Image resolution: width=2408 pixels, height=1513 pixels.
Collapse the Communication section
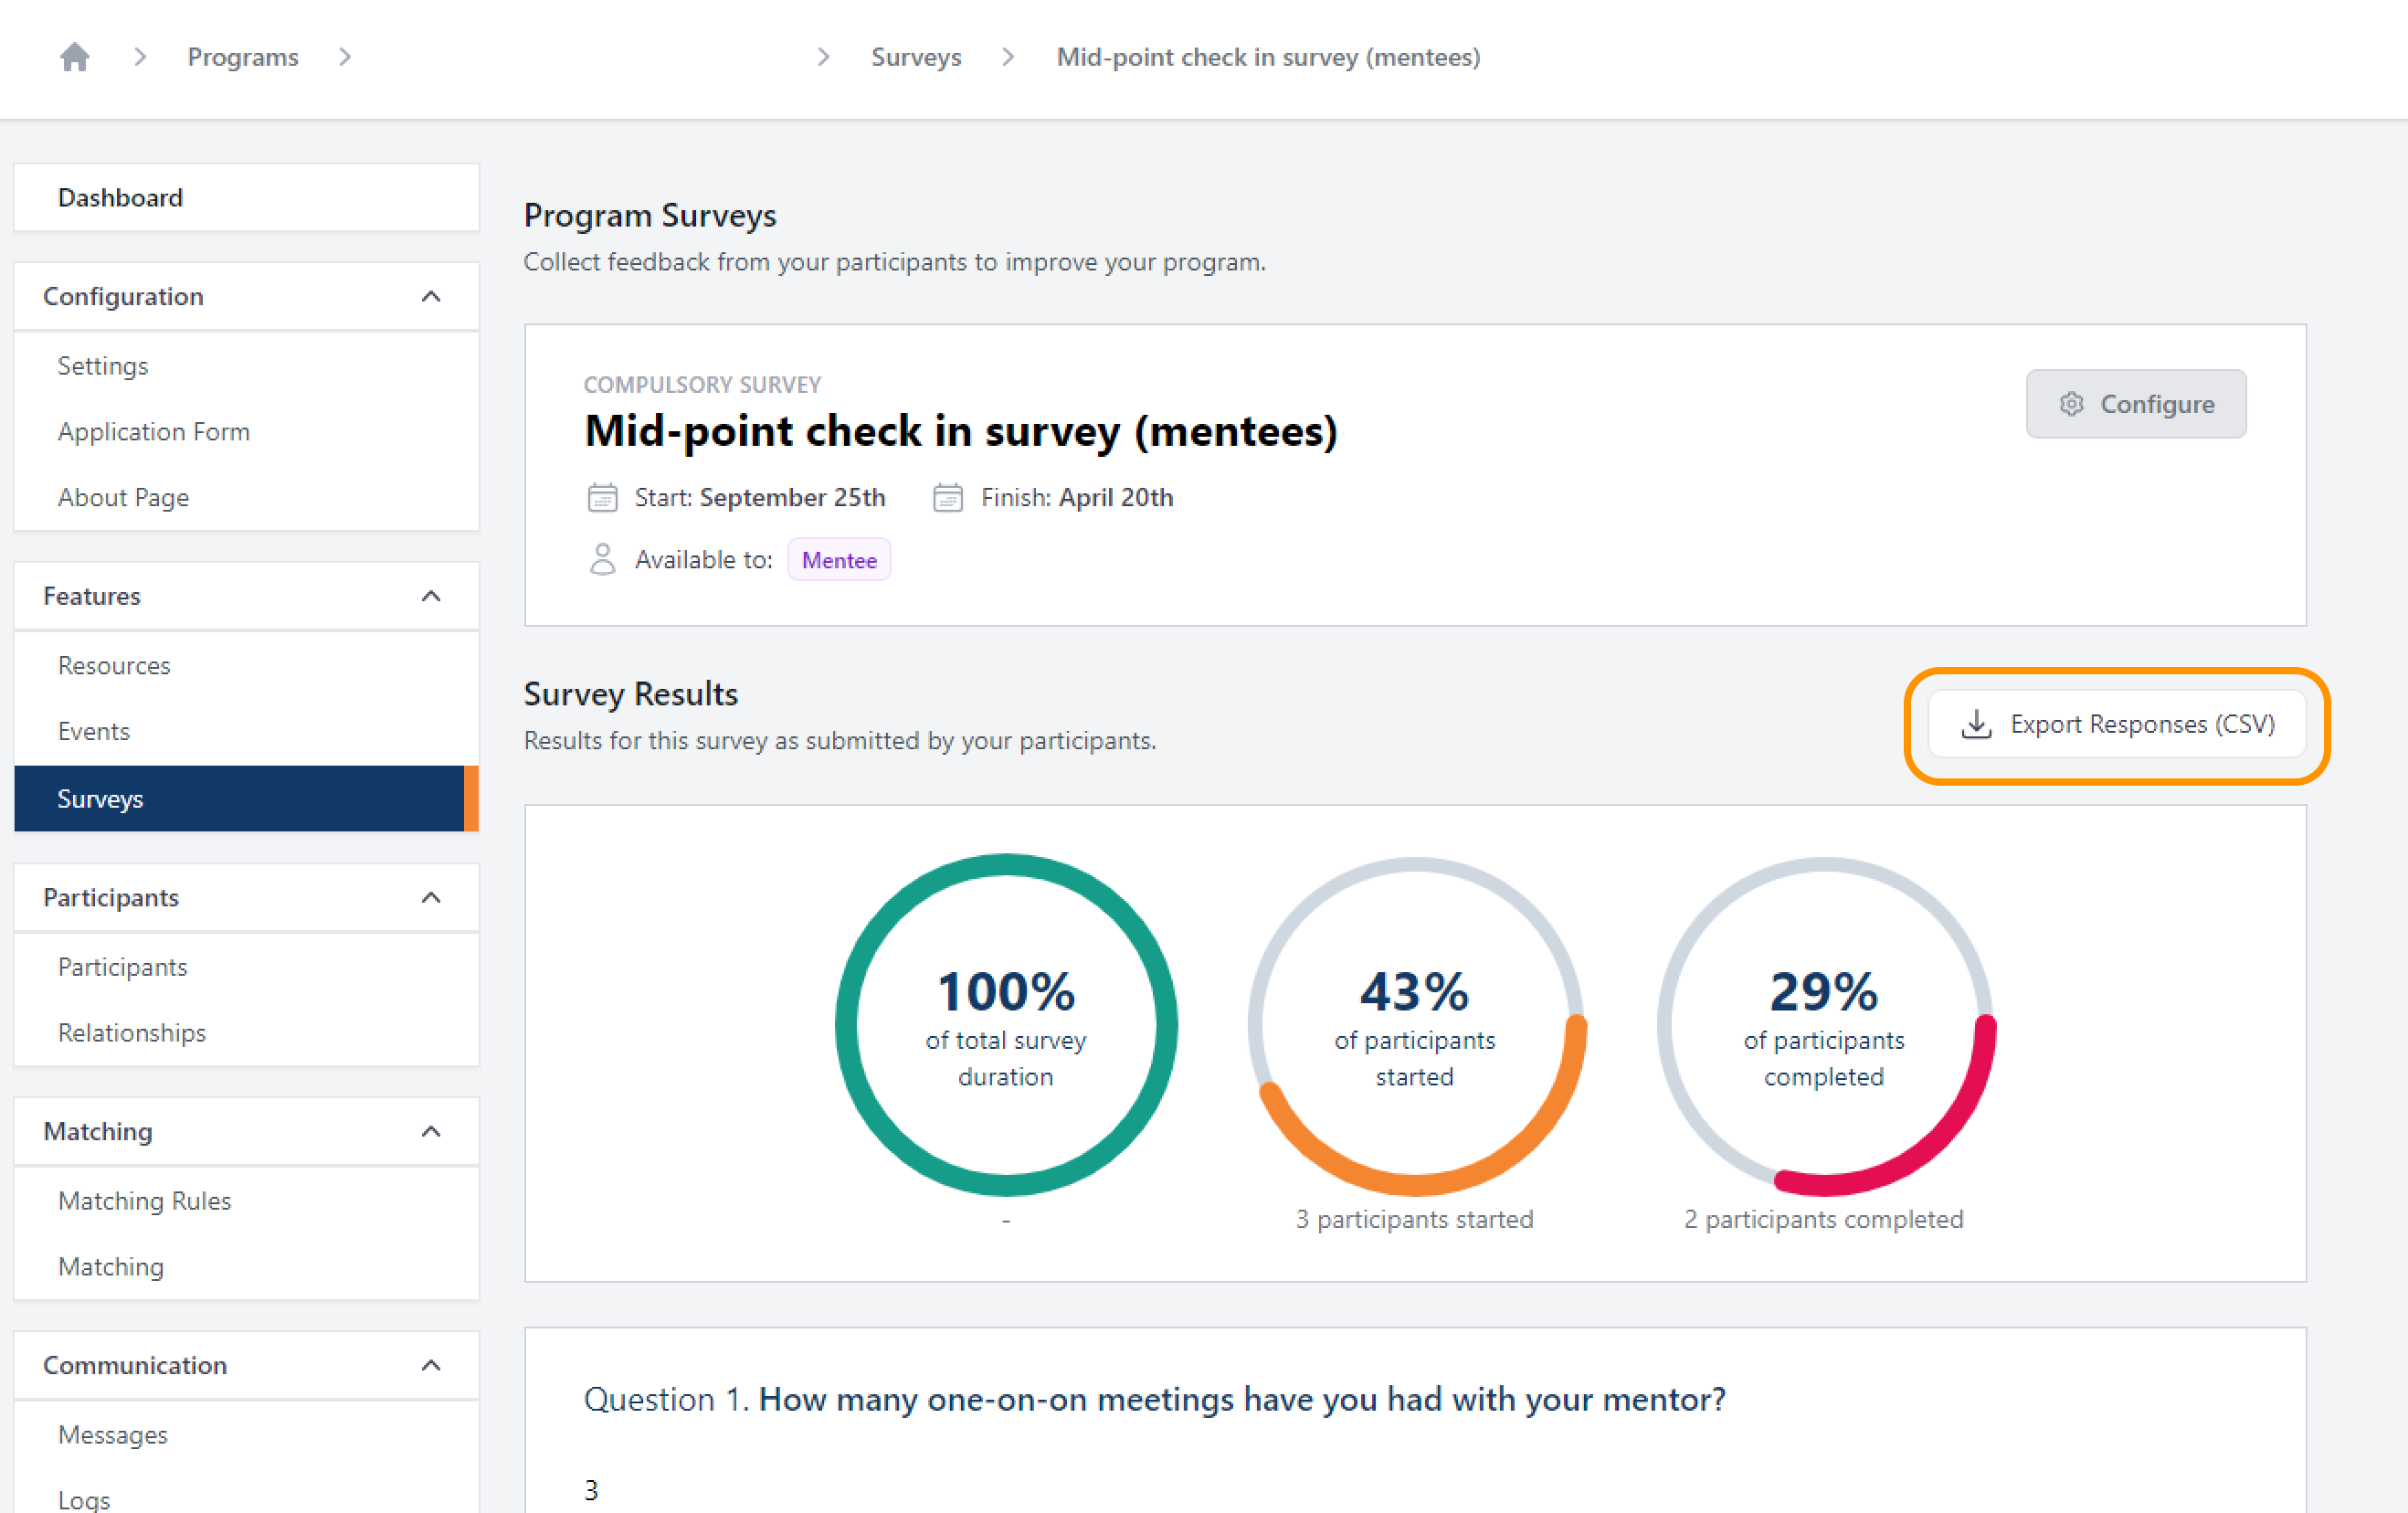pos(430,1364)
